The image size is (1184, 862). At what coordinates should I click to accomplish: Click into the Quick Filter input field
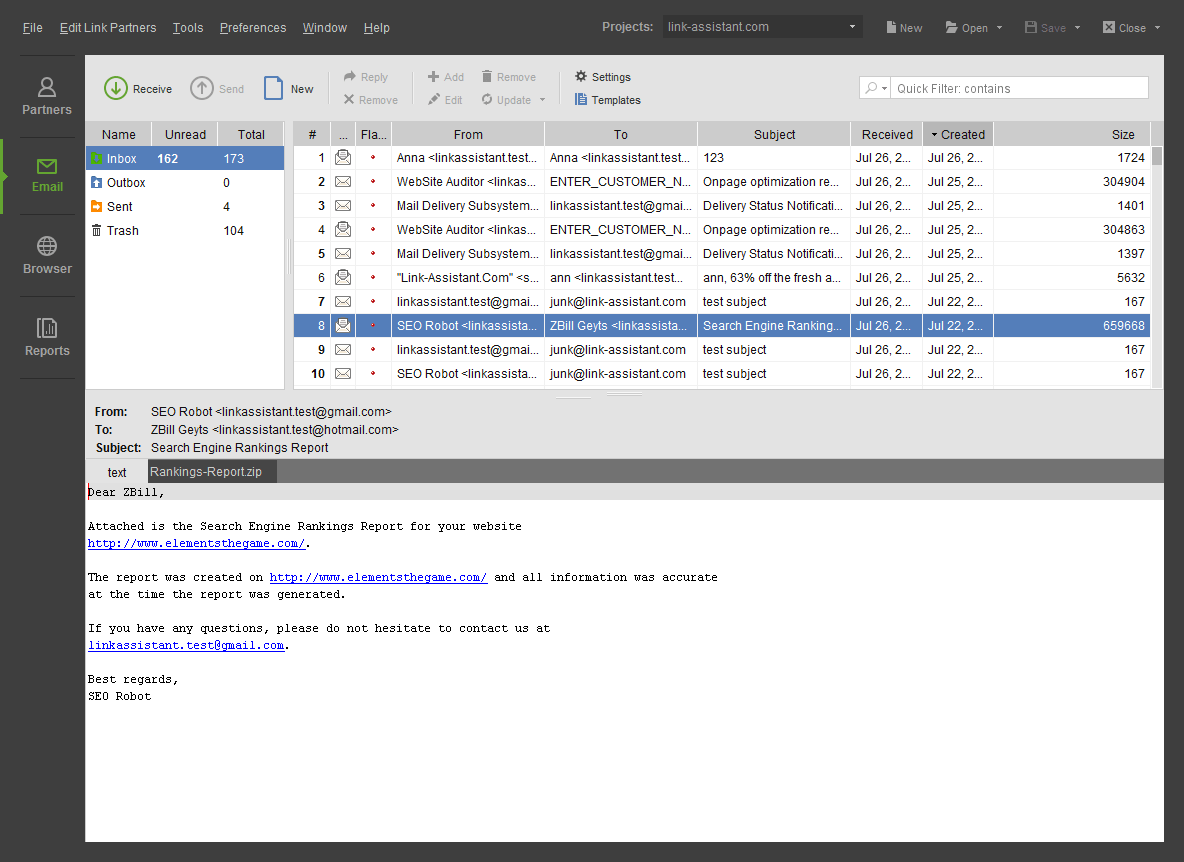[x=1018, y=88]
